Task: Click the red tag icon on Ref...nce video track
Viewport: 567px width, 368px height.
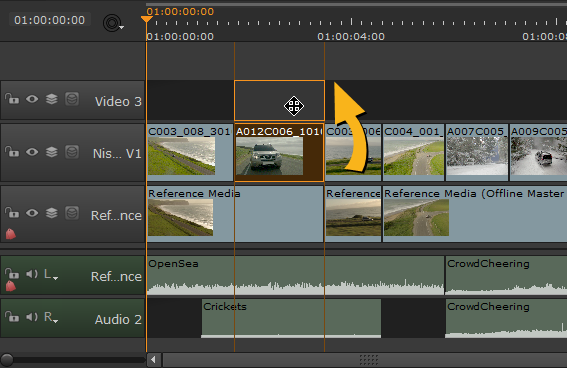Action: point(11,234)
